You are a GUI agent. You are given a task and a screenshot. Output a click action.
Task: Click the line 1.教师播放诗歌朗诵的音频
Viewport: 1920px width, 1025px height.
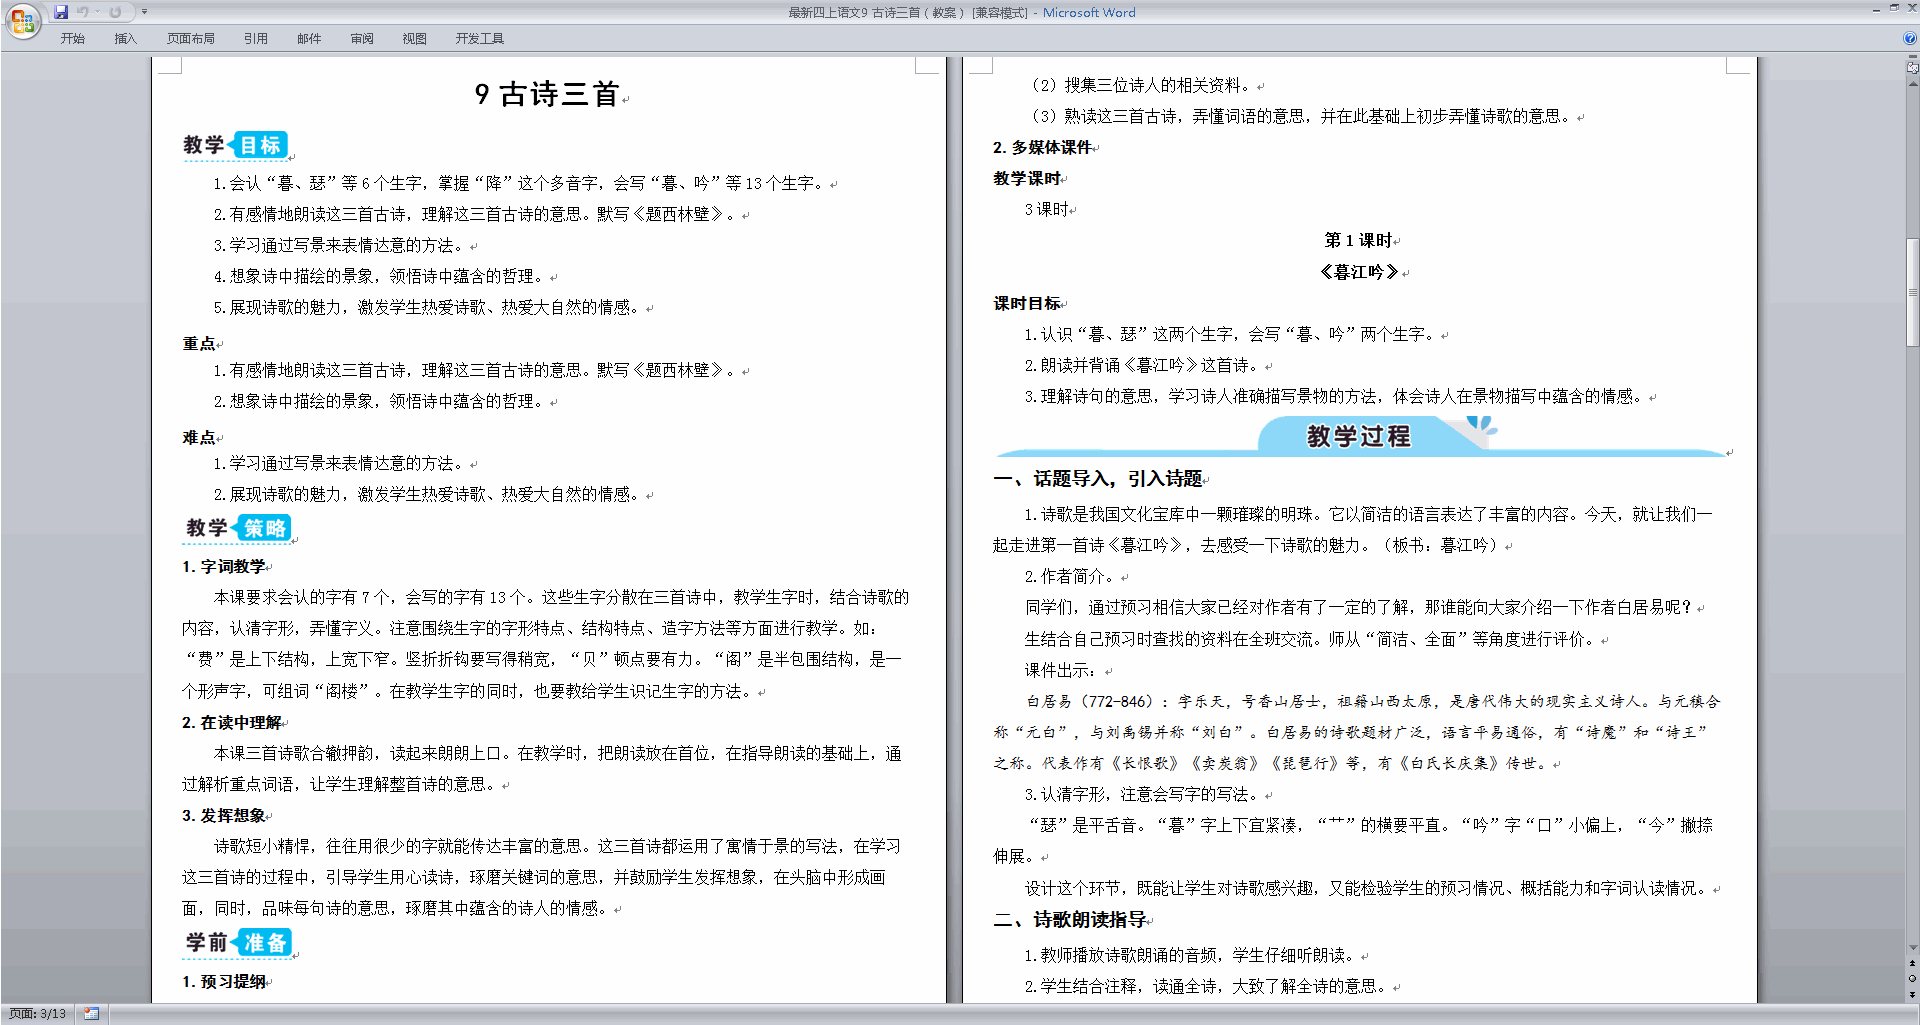click(1192, 955)
